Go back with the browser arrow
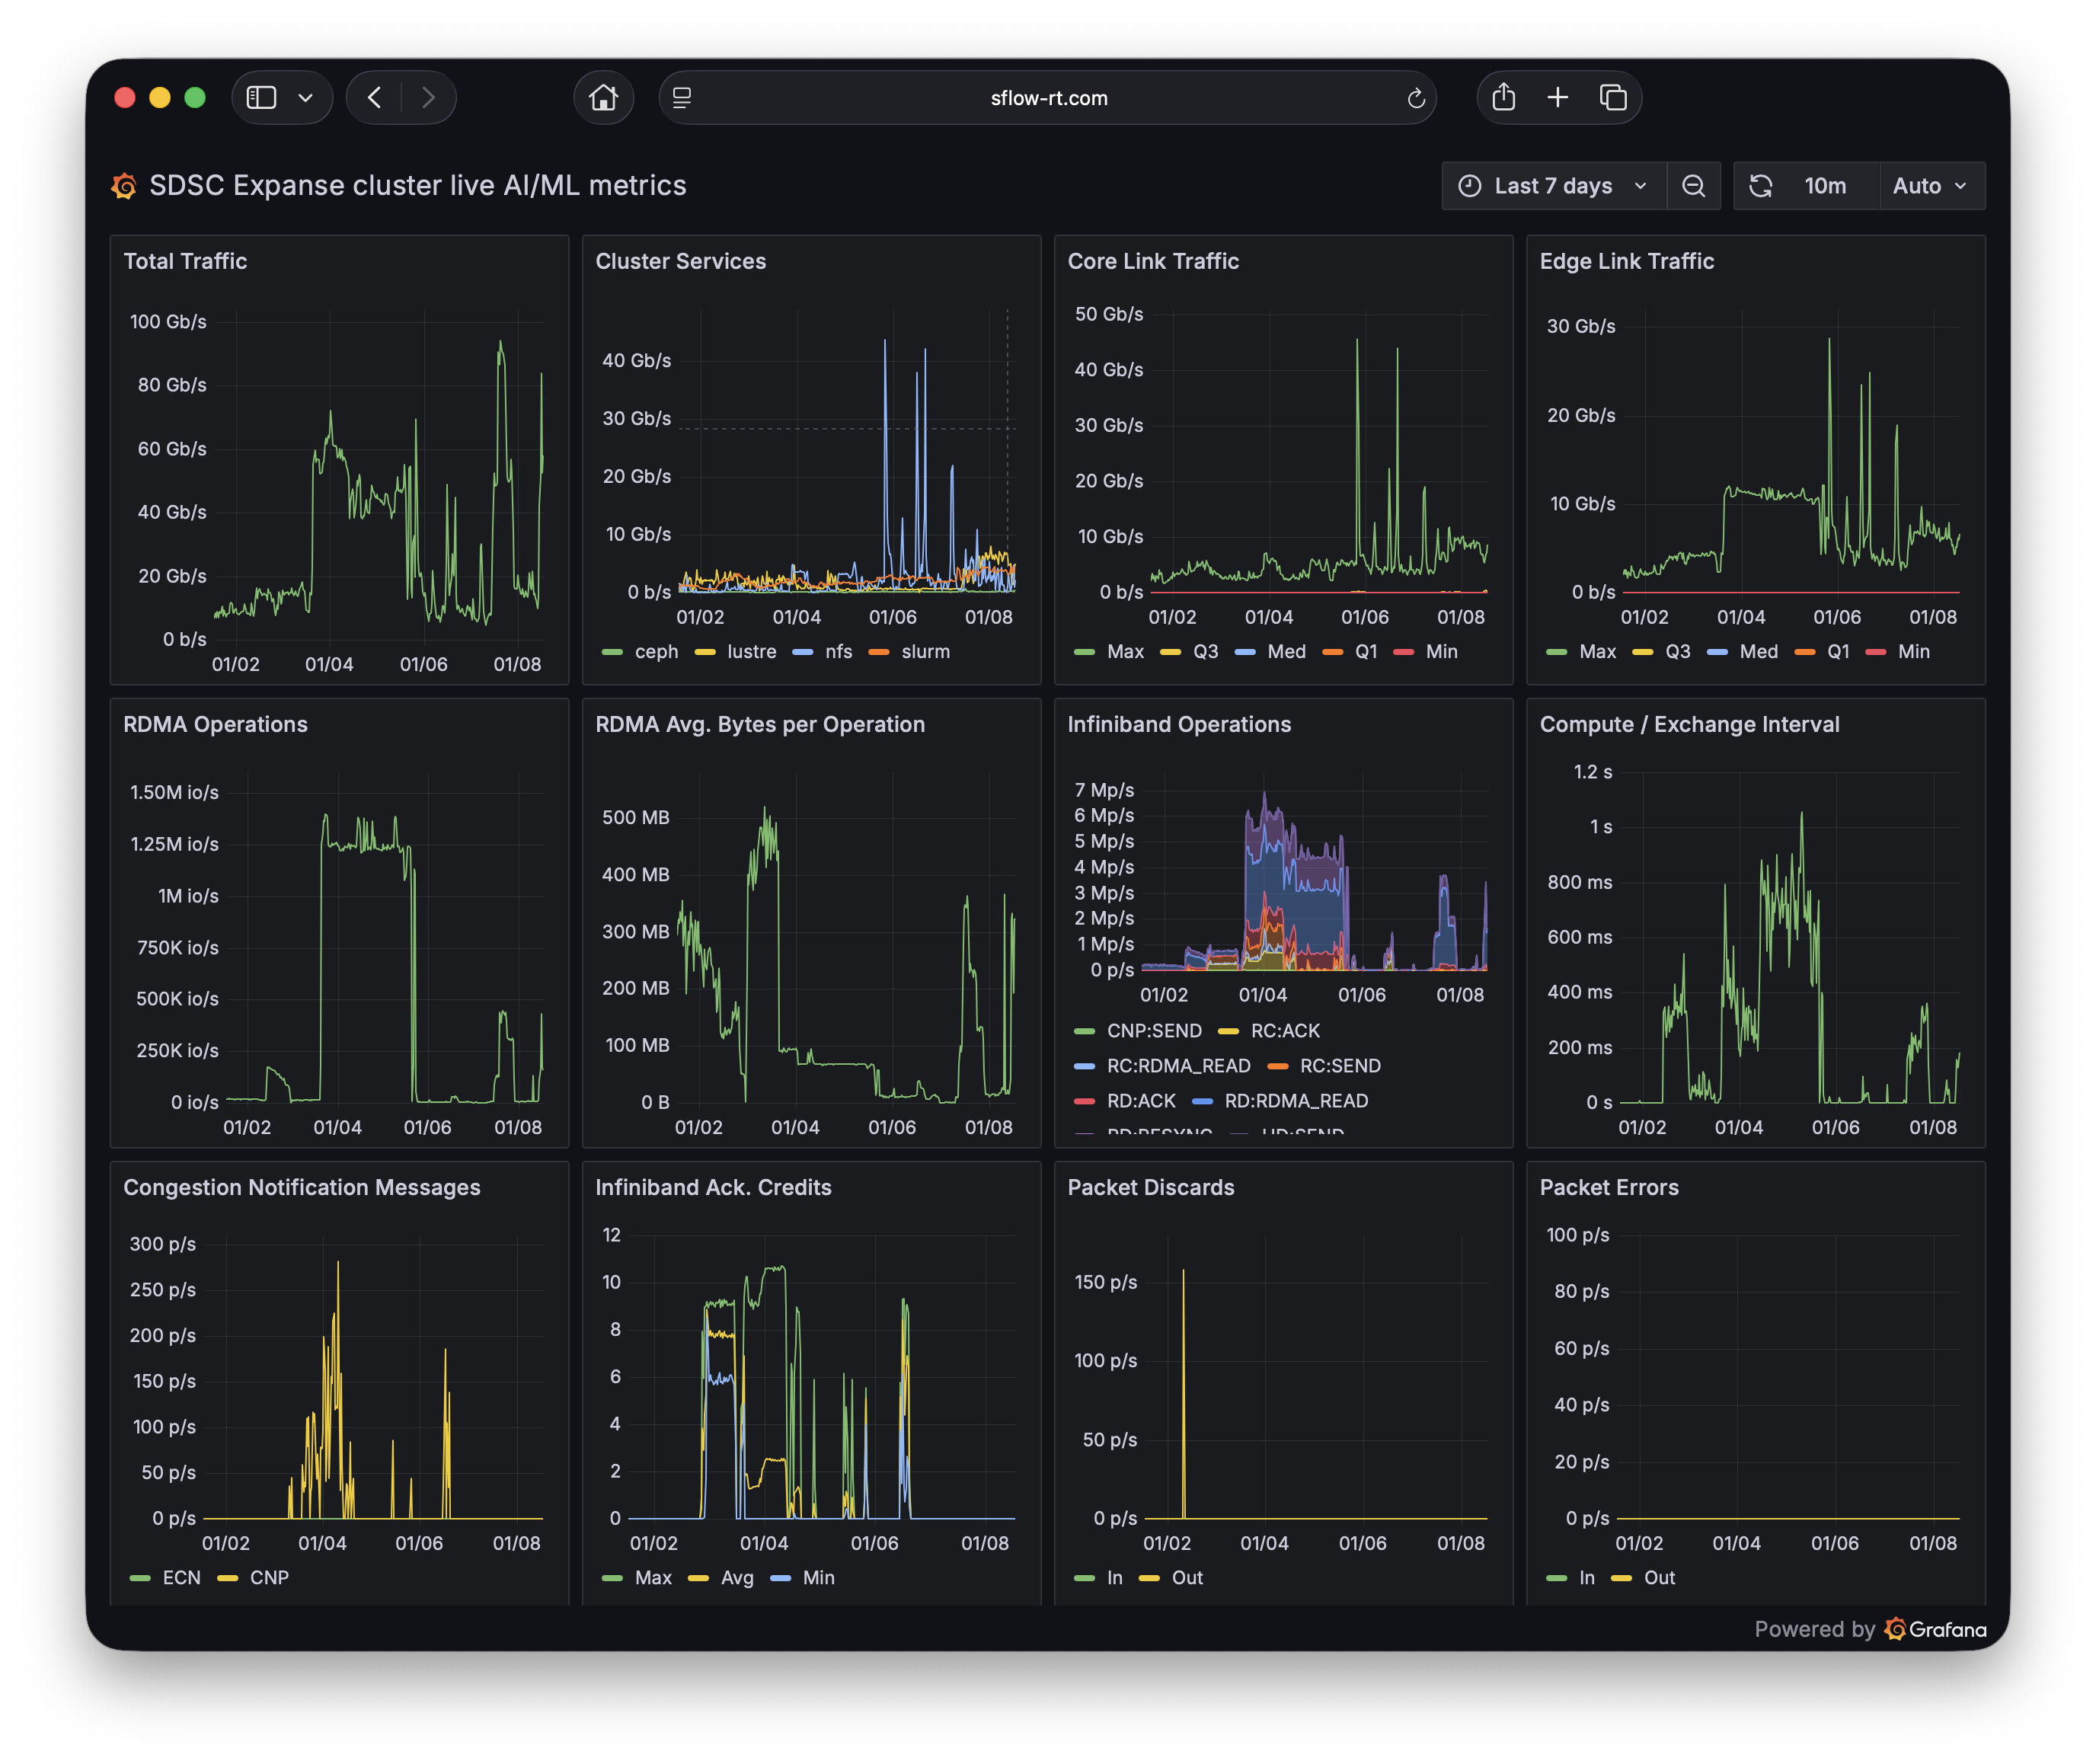2096x1764 pixels. click(375, 97)
